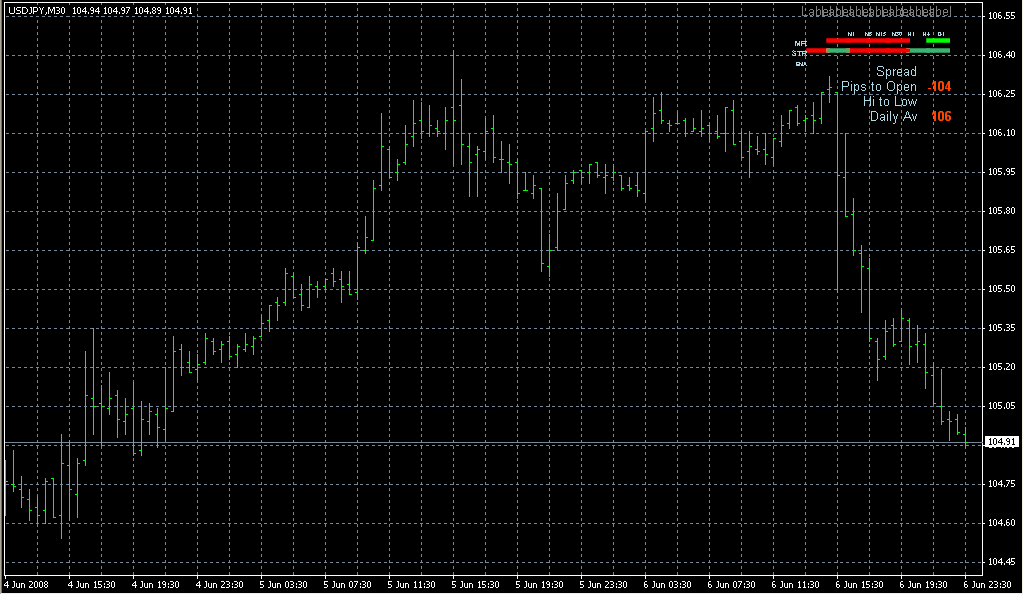Click the 104.45 price scale label
The image size is (1024, 594).
point(1002,561)
